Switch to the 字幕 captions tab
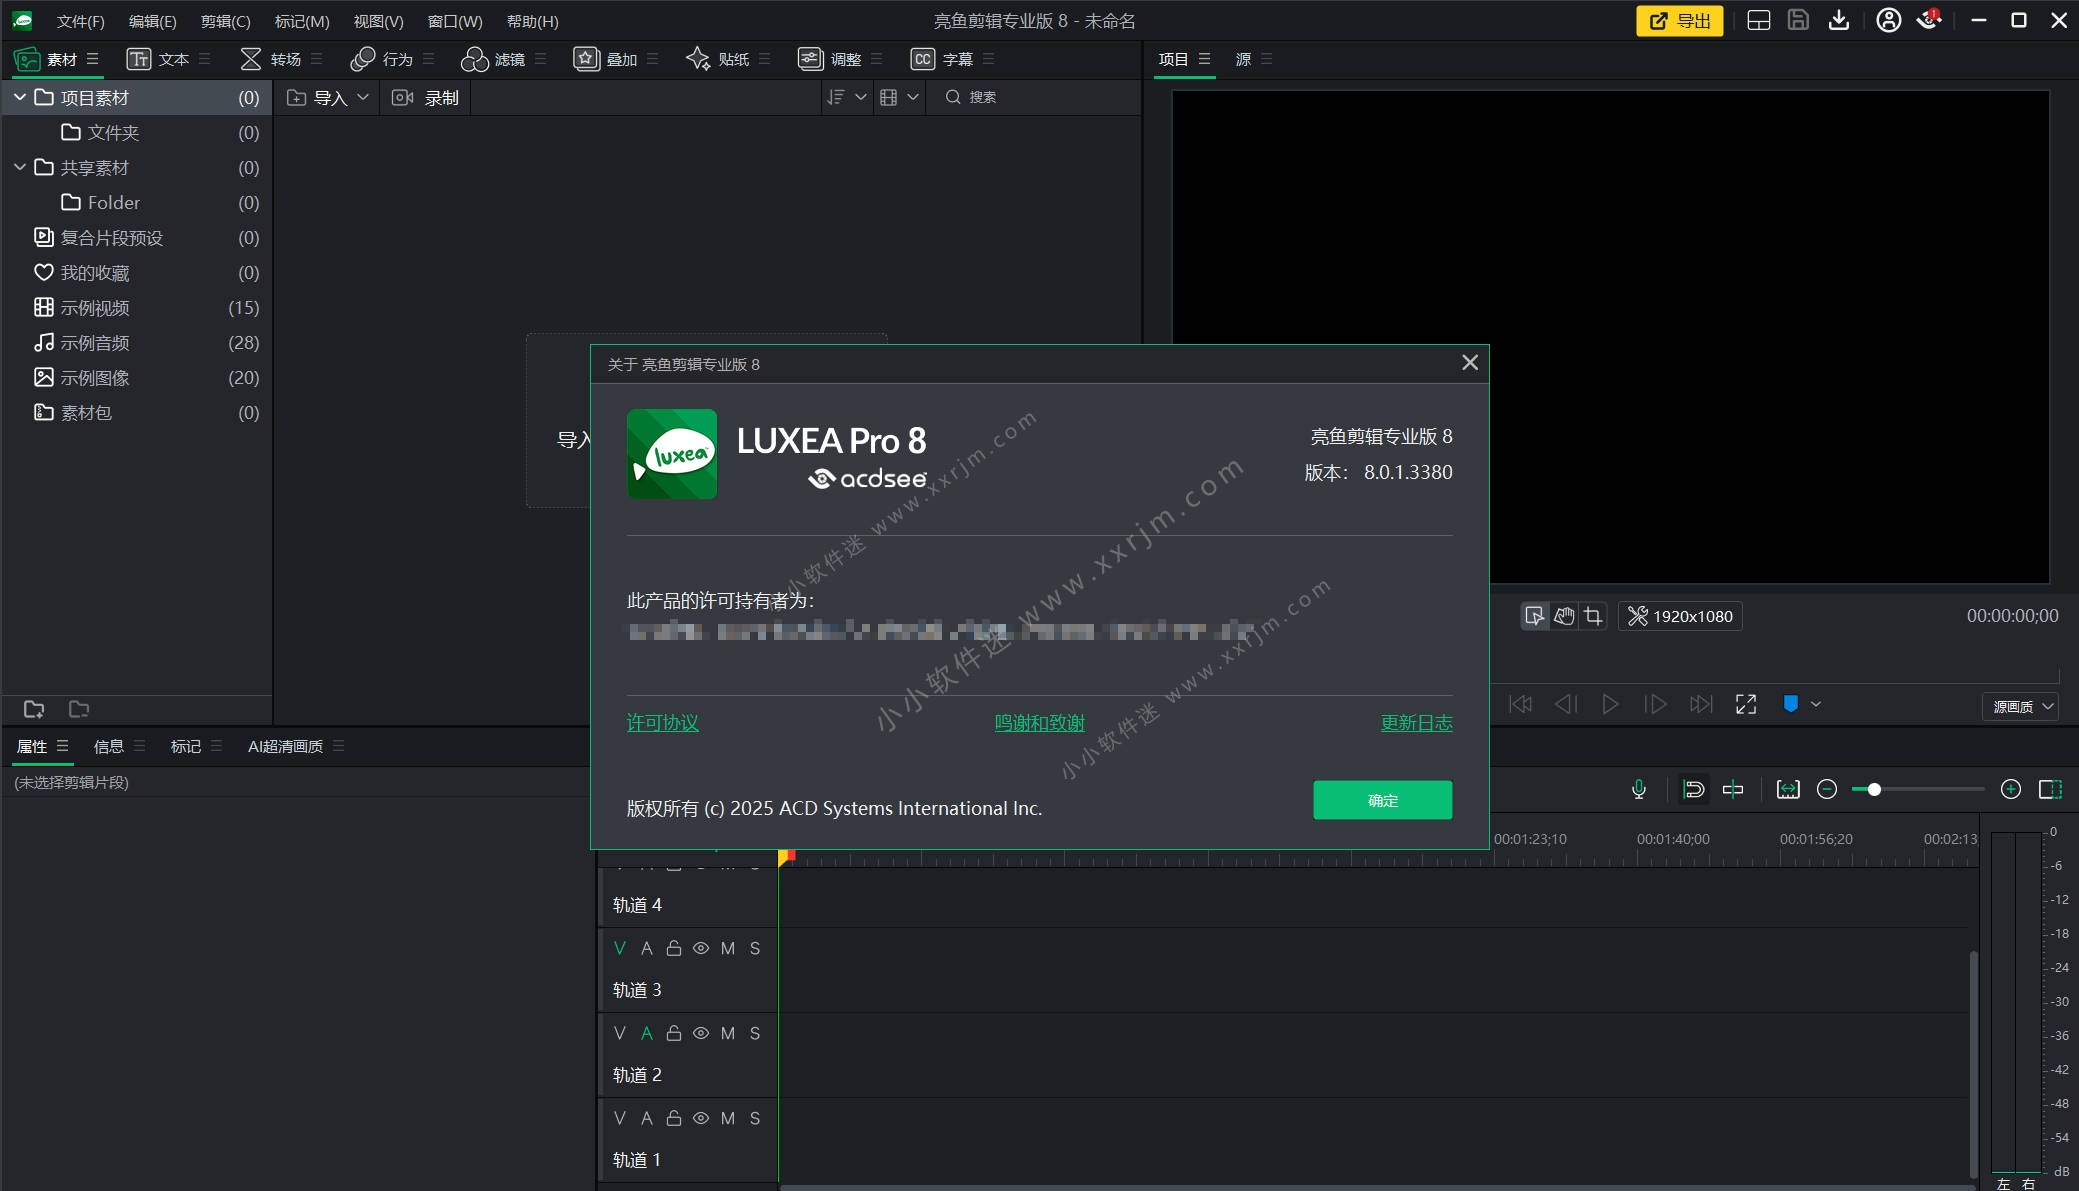This screenshot has height=1191, width=2079. click(x=941, y=59)
